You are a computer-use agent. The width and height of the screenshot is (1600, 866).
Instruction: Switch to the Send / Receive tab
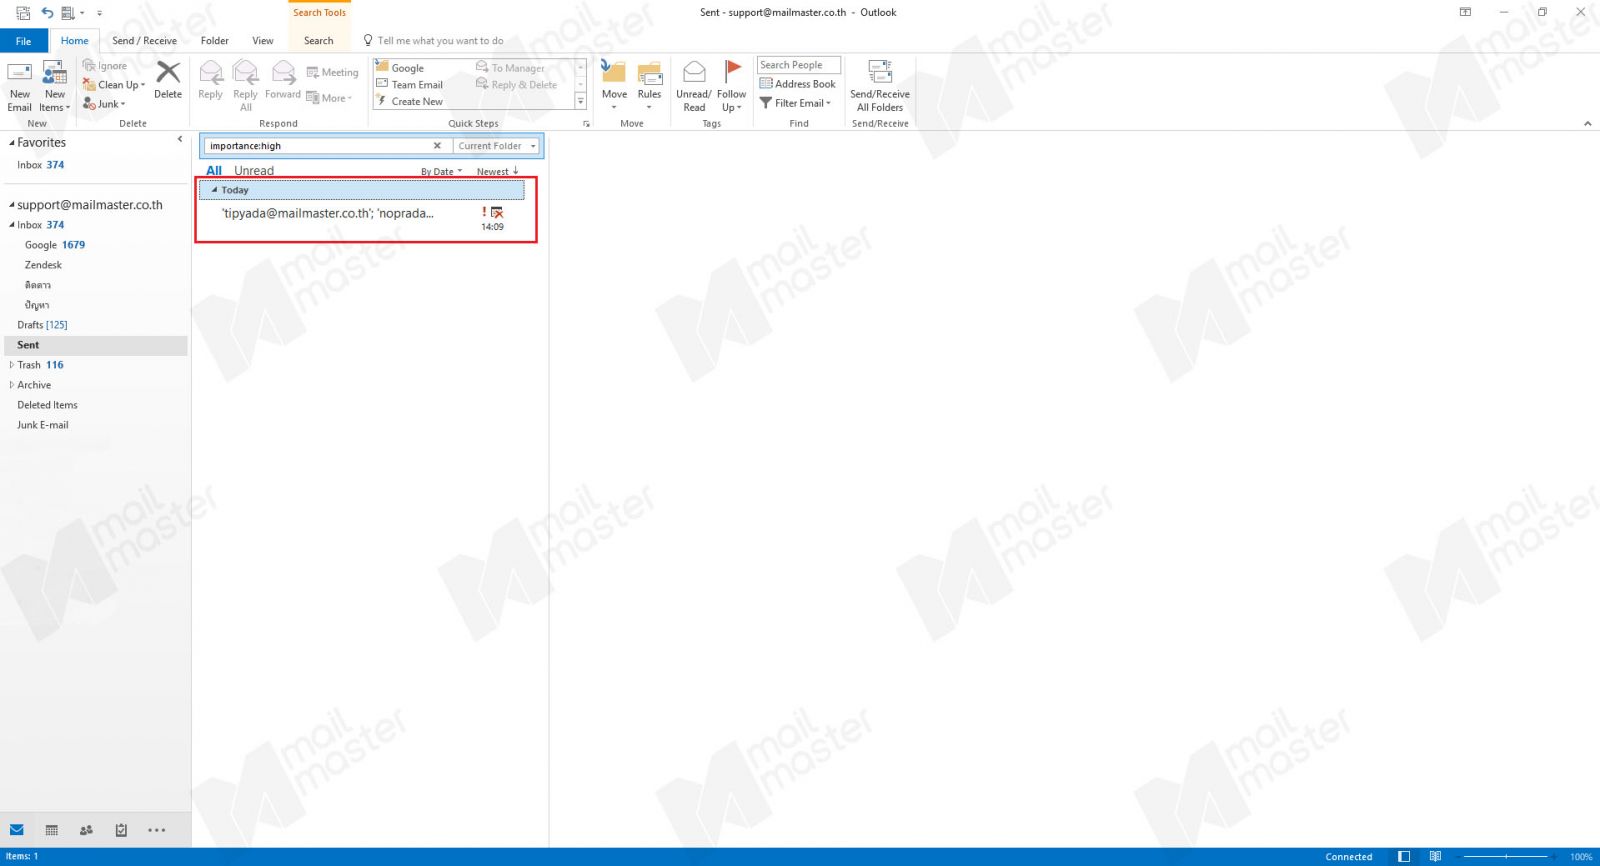pyautogui.click(x=145, y=41)
